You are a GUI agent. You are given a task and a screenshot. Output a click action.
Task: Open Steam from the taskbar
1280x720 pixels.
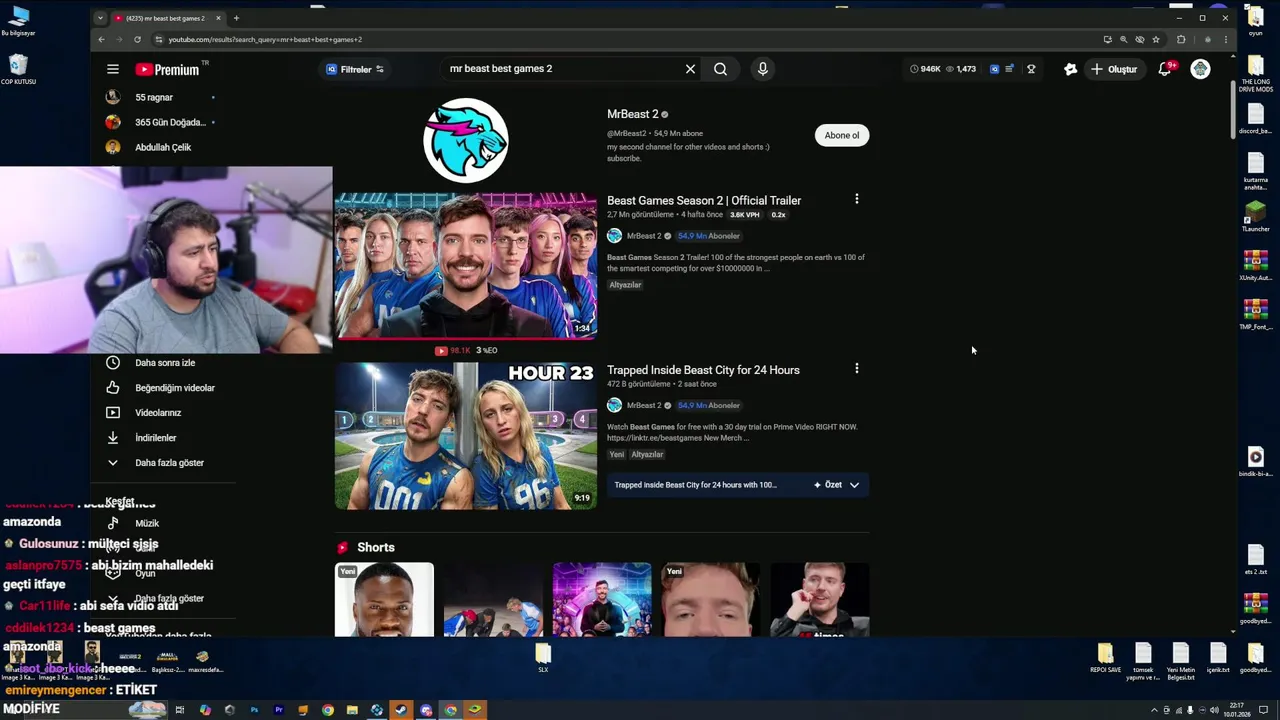pyautogui.click(x=401, y=710)
